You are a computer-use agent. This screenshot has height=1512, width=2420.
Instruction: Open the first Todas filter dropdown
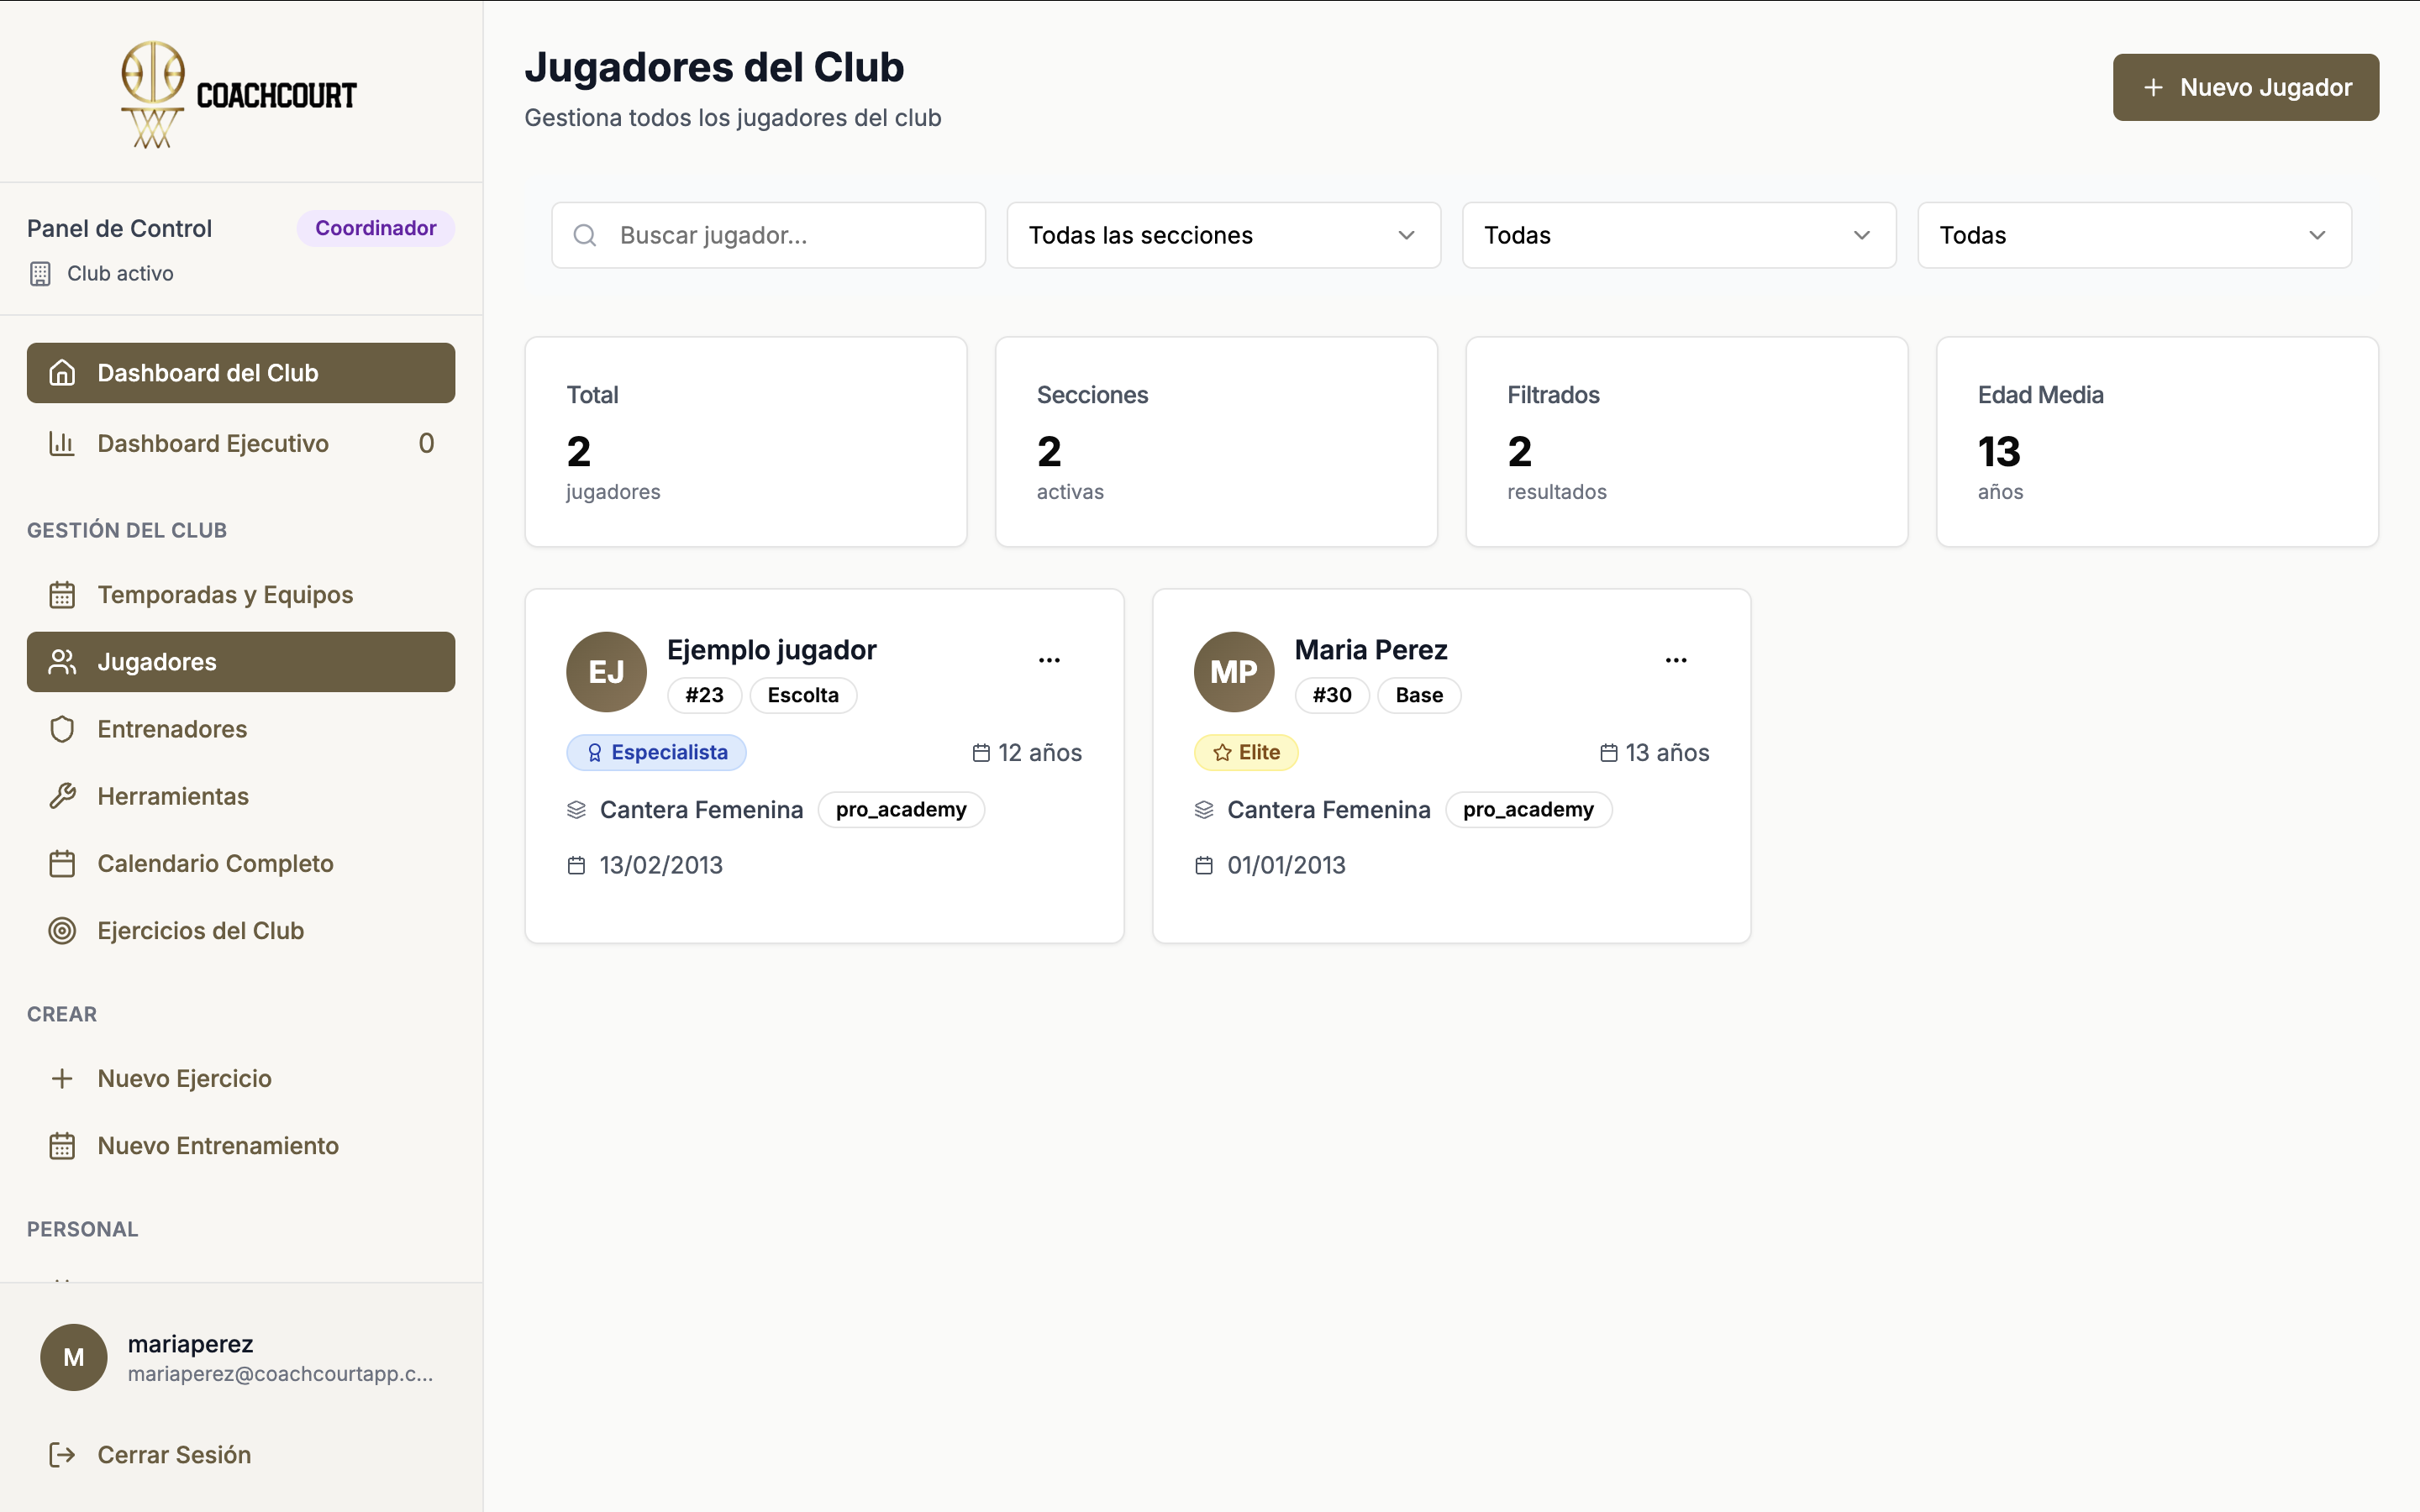(x=1677, y=235)
